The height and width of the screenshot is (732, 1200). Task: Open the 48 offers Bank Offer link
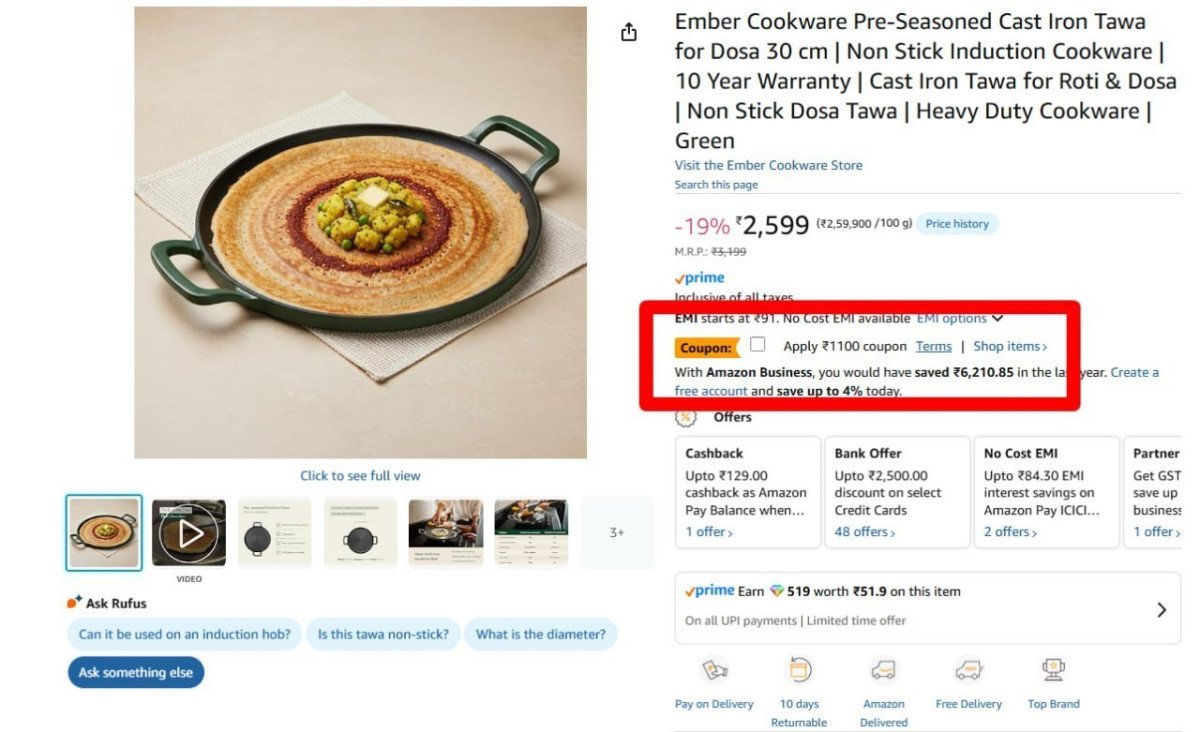[865, 532]
